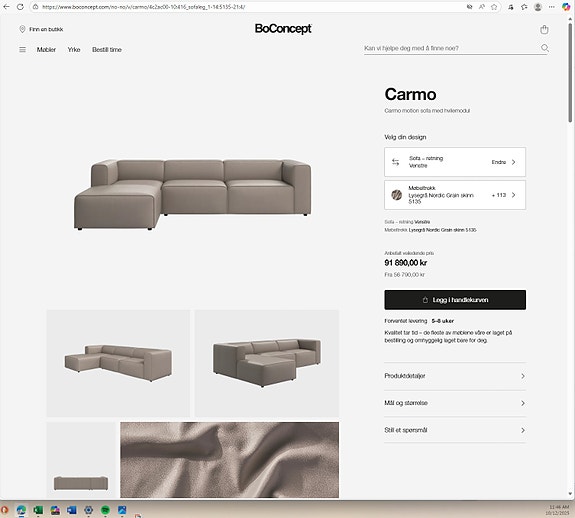Image resolution: width=575 pixels, height=518 pixels.
Task: Go back to the previous browser page
Action: click(x=6, y=7)
